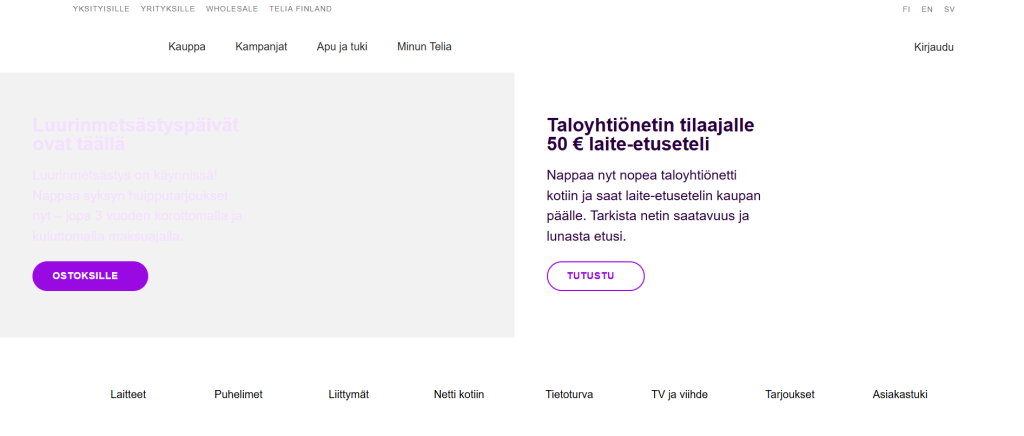
Task: Change language to SV
Action: (949, 9)
